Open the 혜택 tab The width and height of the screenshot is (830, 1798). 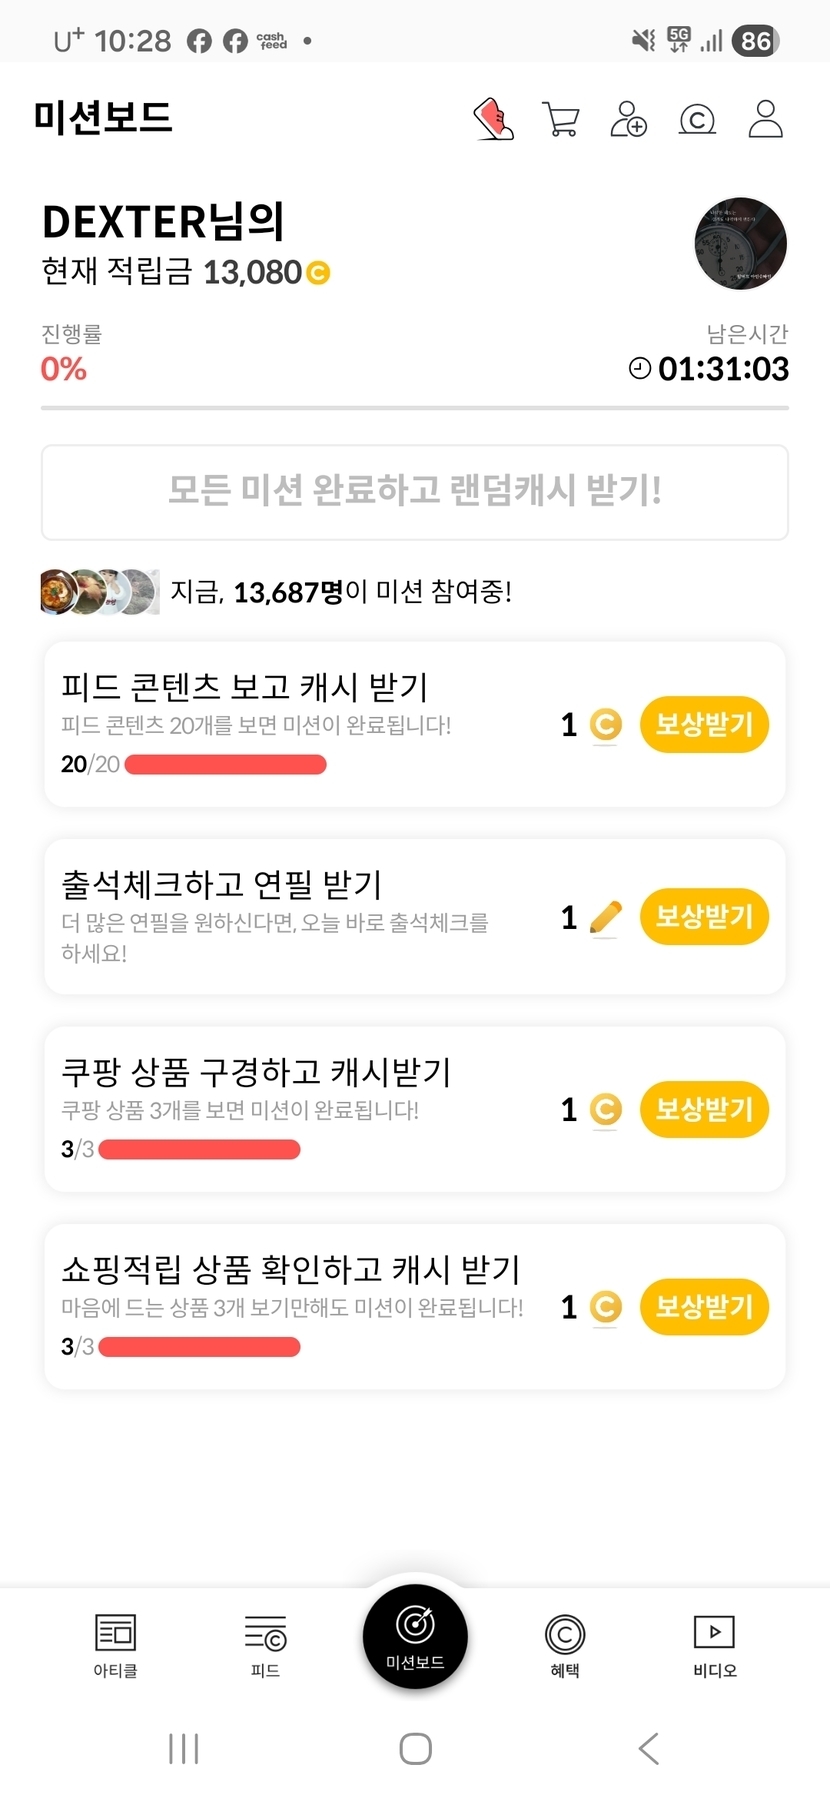[x=565, y=1644]
